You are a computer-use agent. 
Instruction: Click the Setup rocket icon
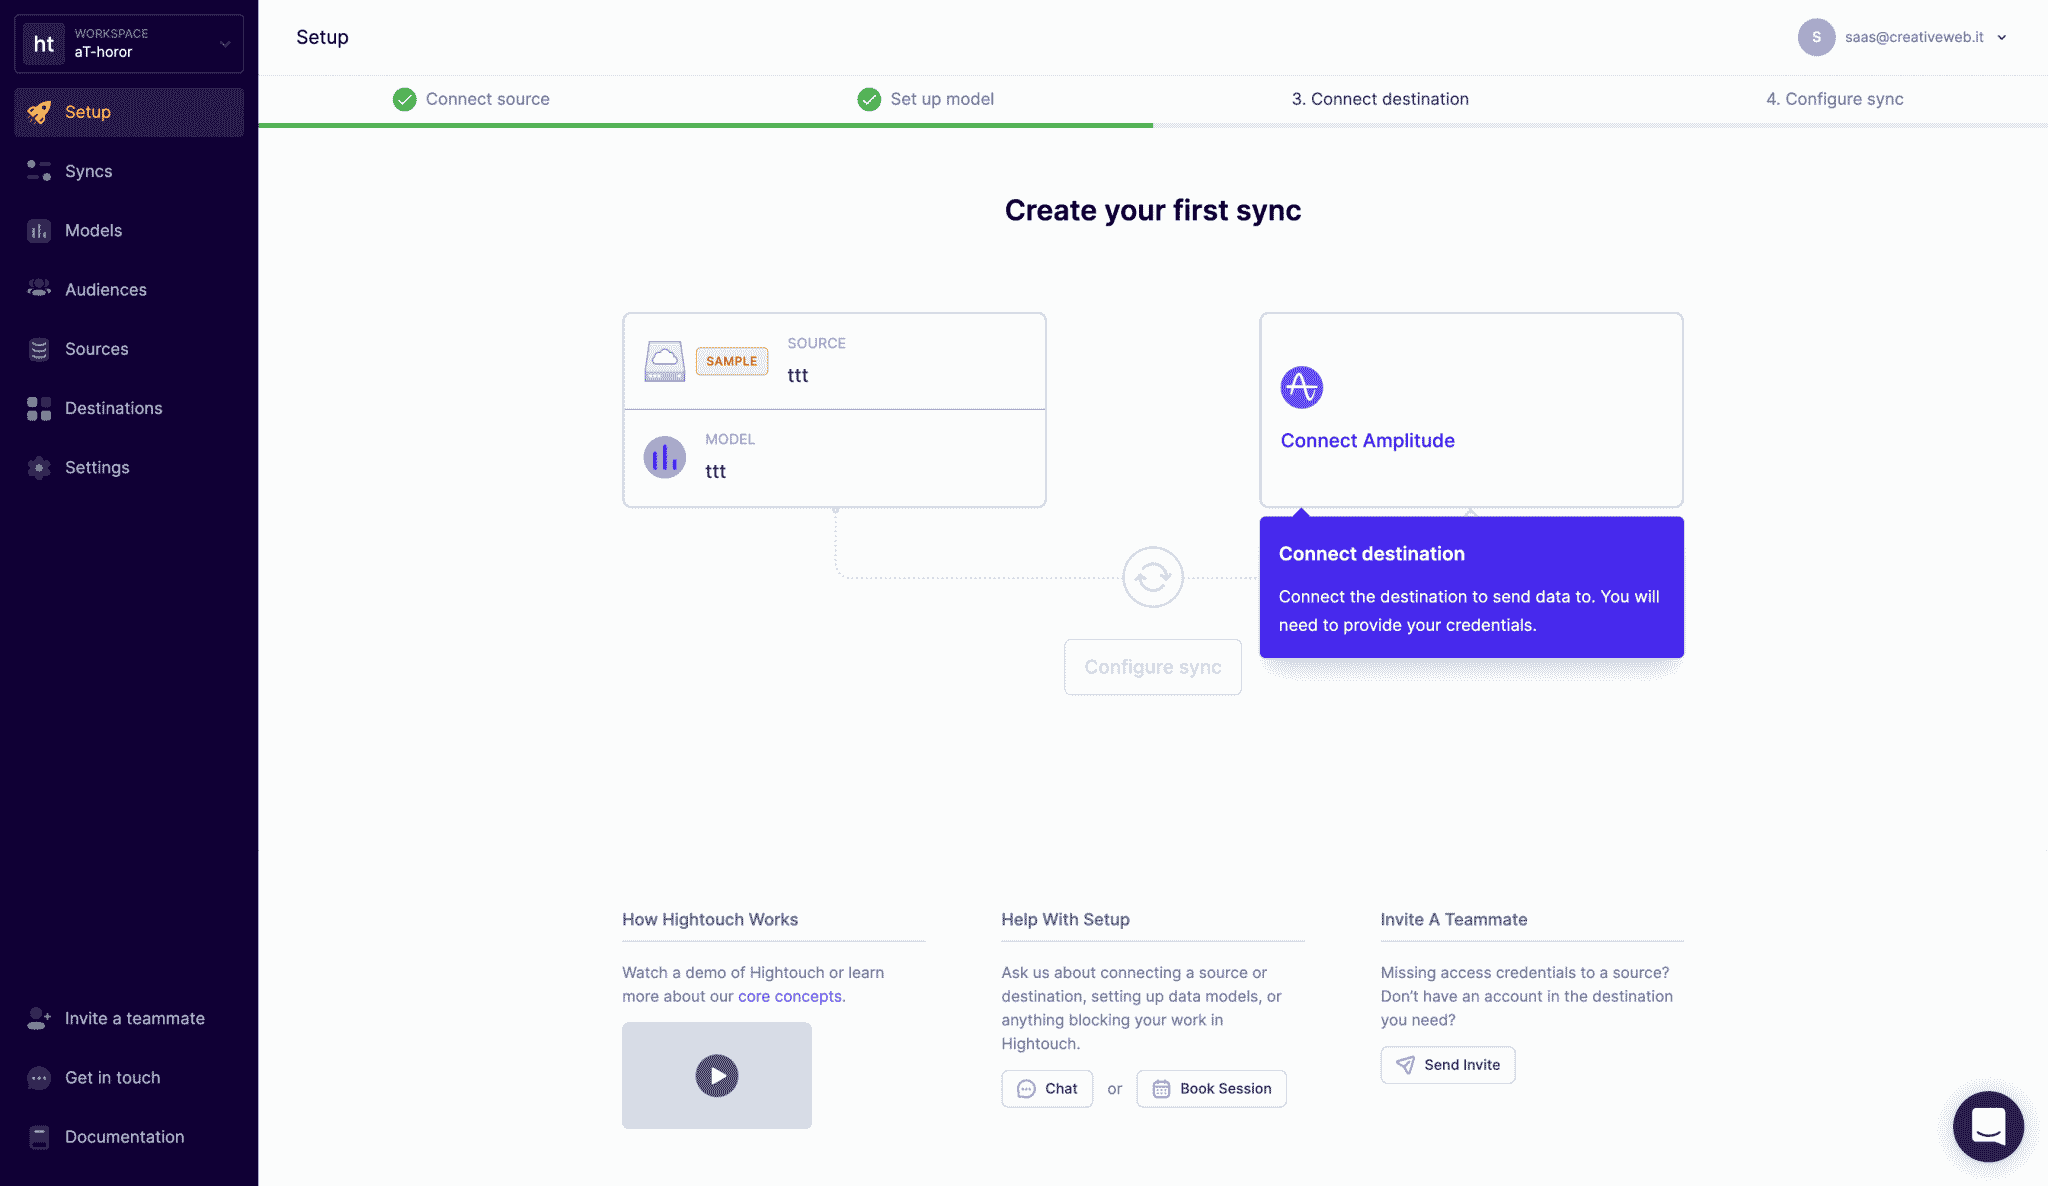(x=40, y=110)
